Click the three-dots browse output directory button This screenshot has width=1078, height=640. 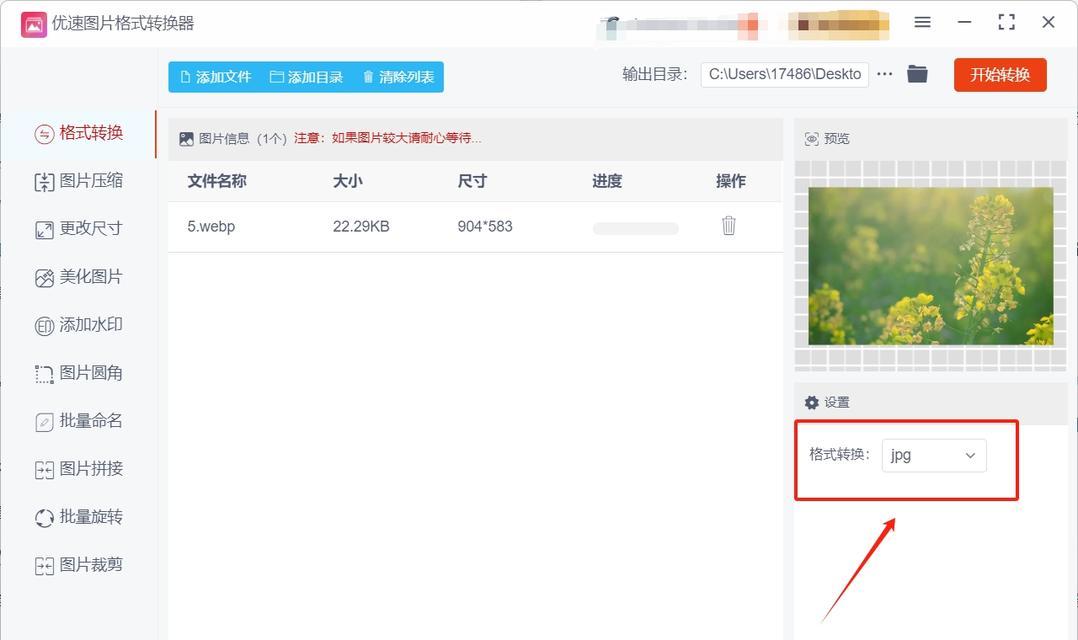(885, 74)
